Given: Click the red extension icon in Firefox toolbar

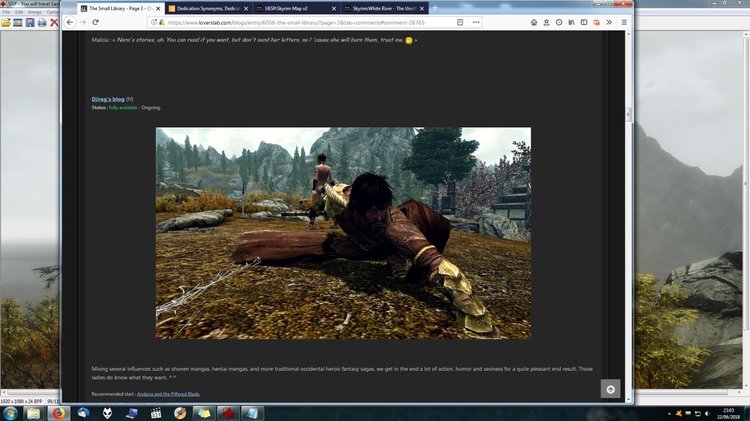Looking at the screenshot, I should click(596, 22).
